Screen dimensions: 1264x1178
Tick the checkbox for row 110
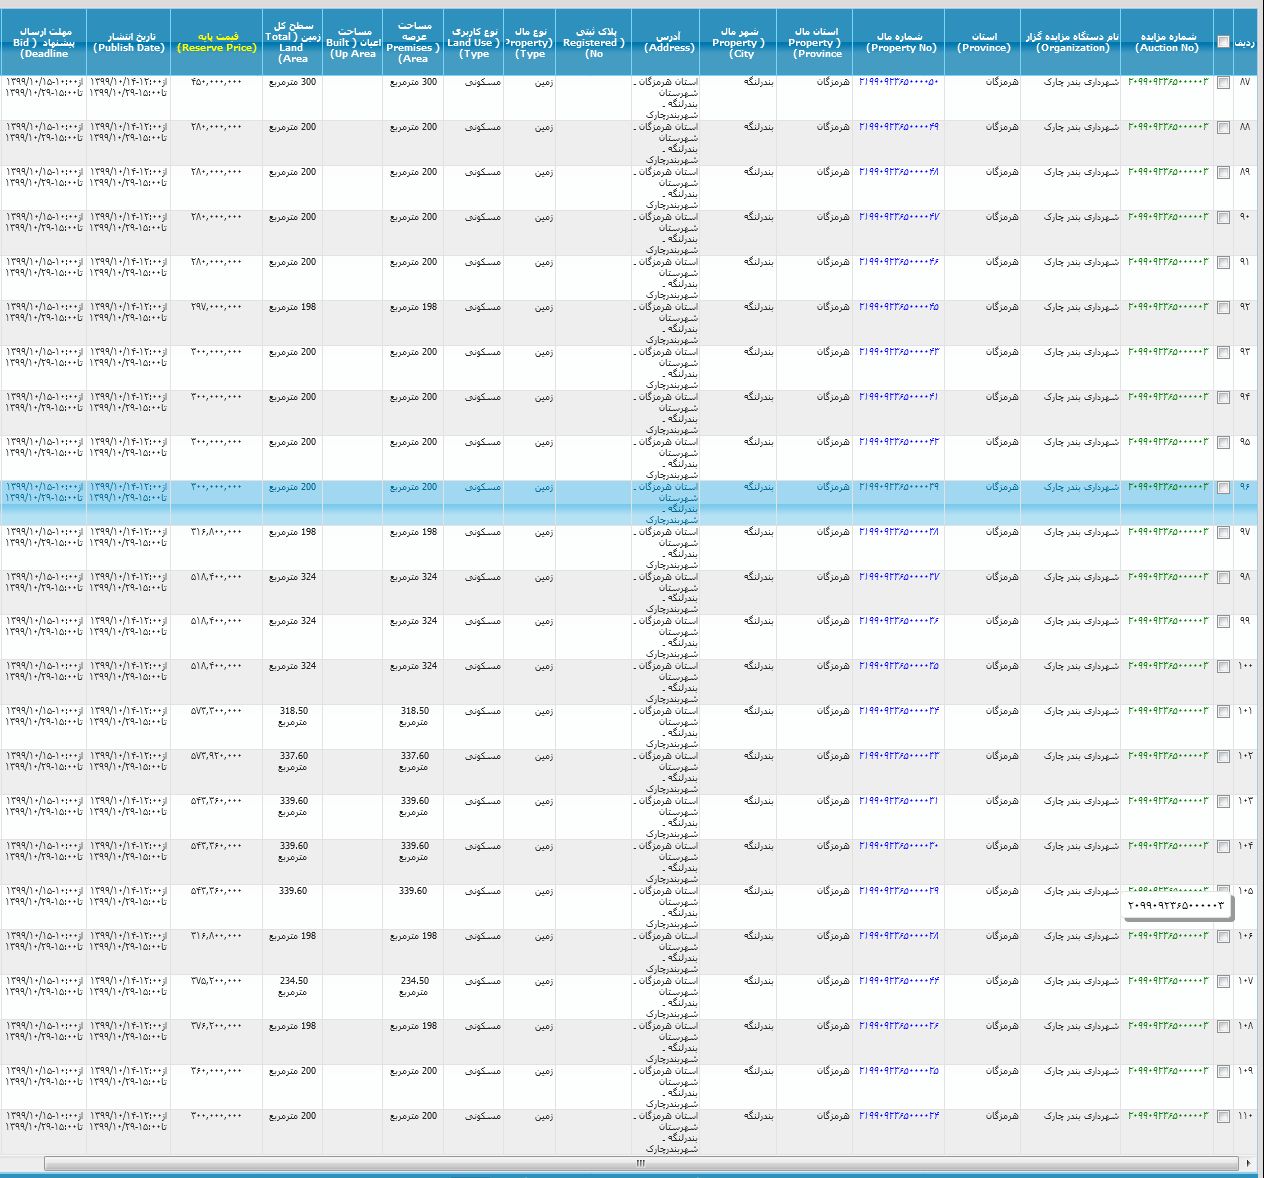(x=1223, y=1117)
